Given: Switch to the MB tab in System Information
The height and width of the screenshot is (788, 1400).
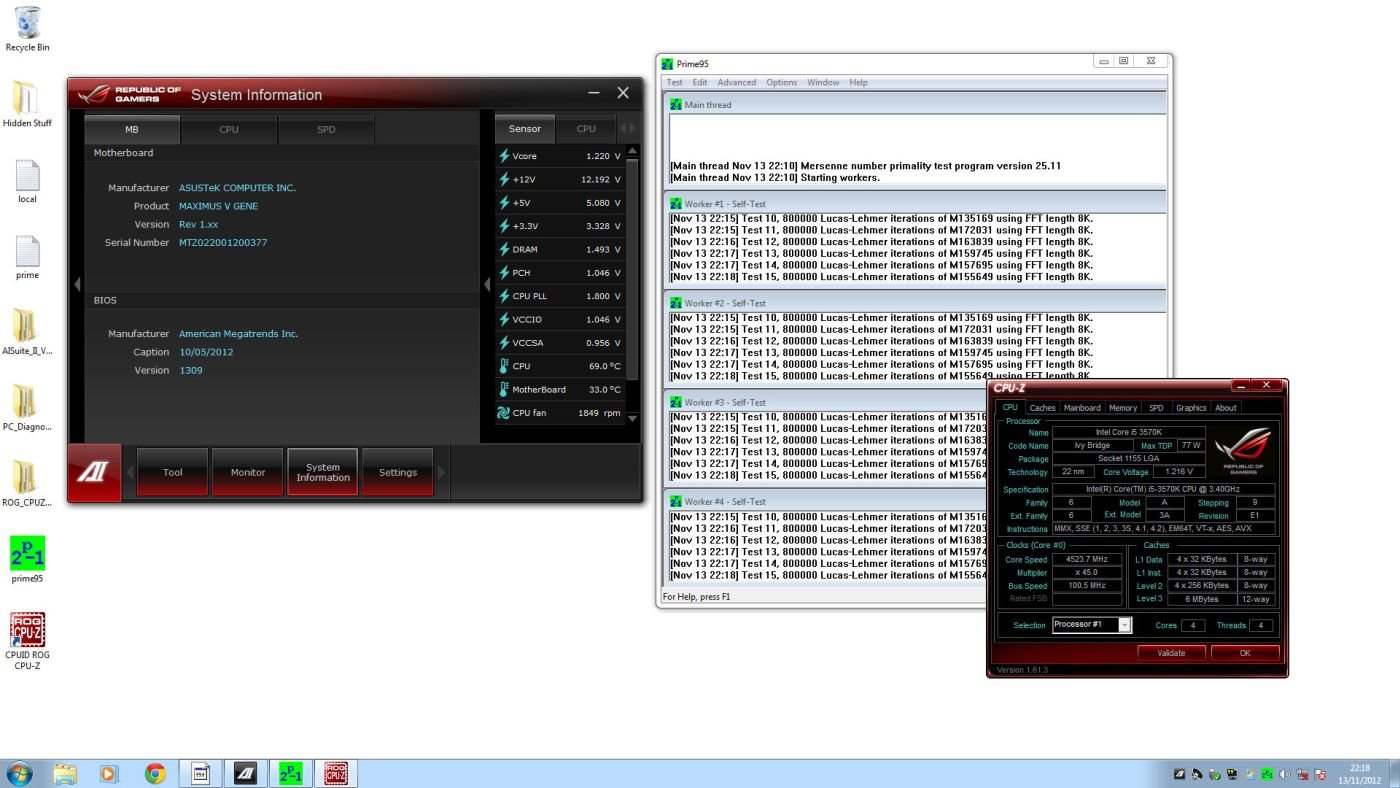Looking at the screenshot, I should pyautogui.click(x=132, y=129).
